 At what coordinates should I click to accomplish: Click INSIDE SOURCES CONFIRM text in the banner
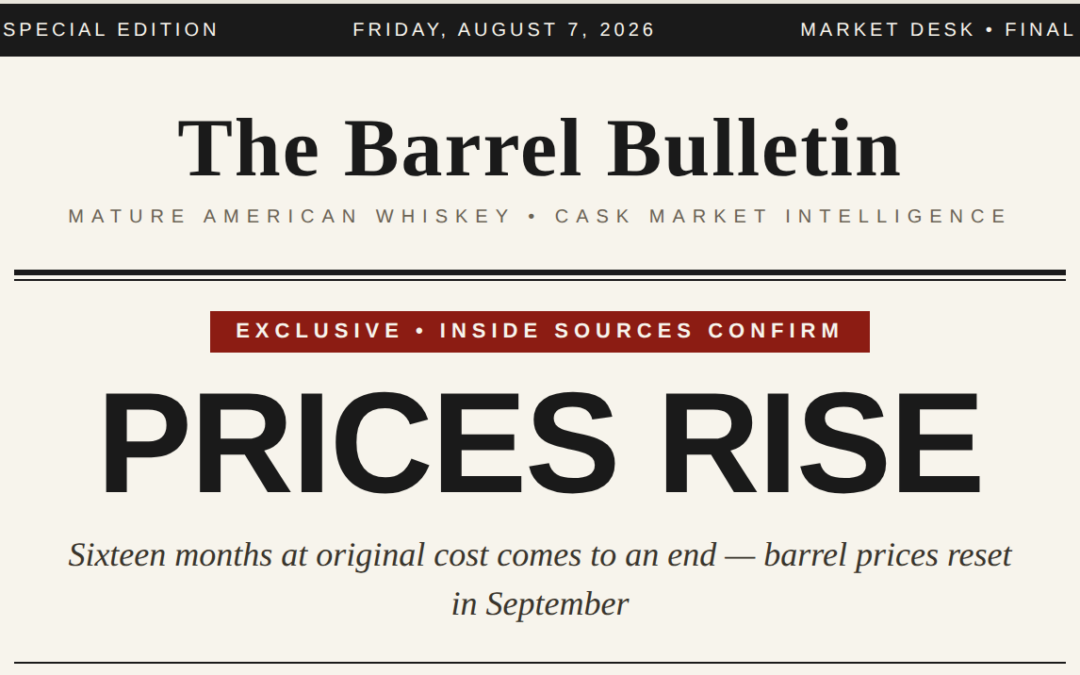641,331
